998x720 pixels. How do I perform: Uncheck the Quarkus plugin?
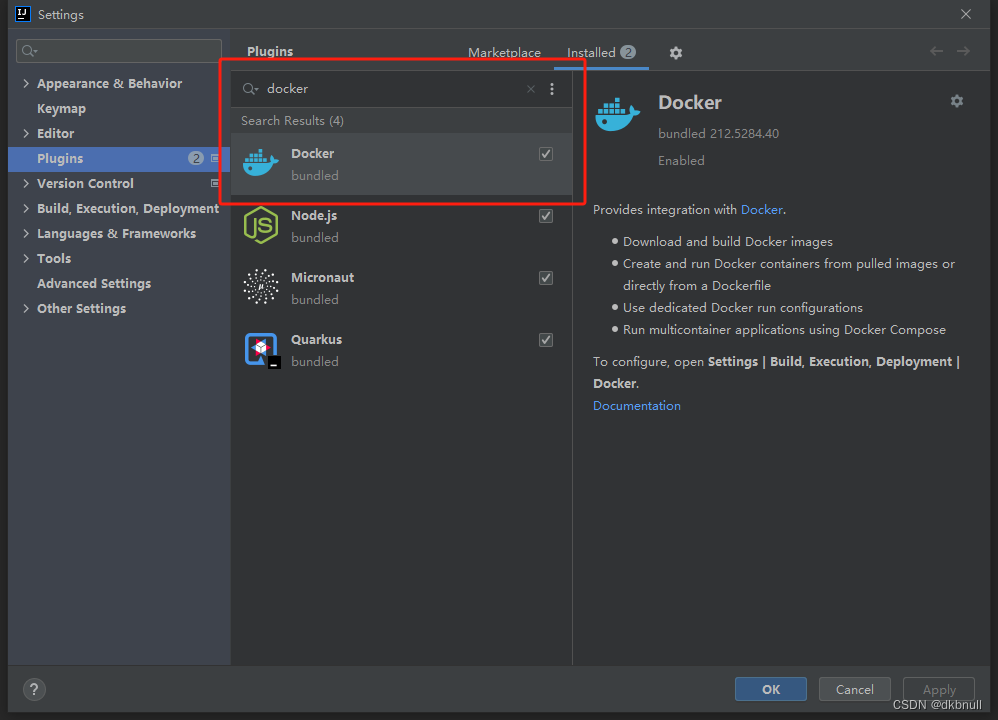pyautogui.click(x=545, y=340)
